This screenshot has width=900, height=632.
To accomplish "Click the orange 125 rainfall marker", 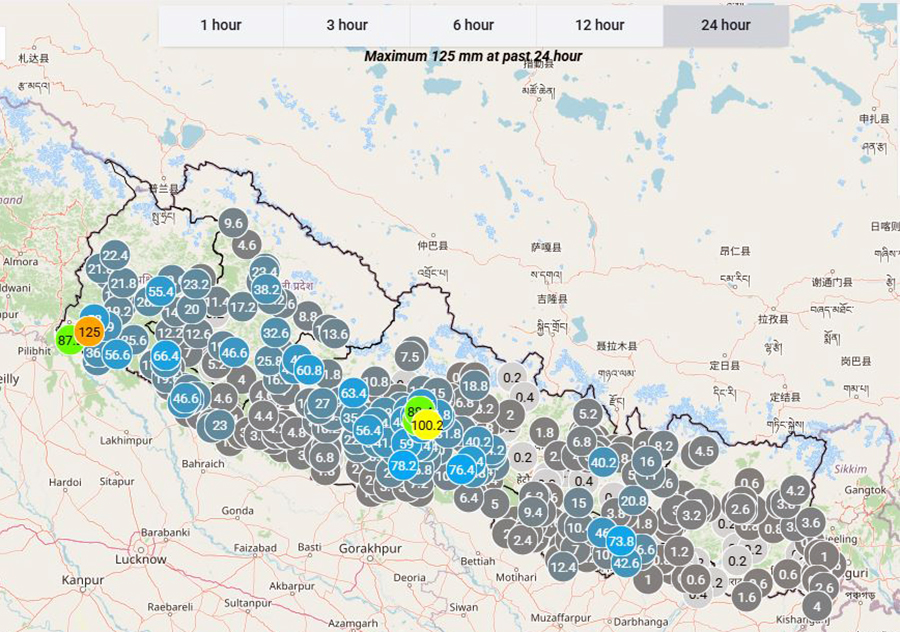I will point(89,332).
